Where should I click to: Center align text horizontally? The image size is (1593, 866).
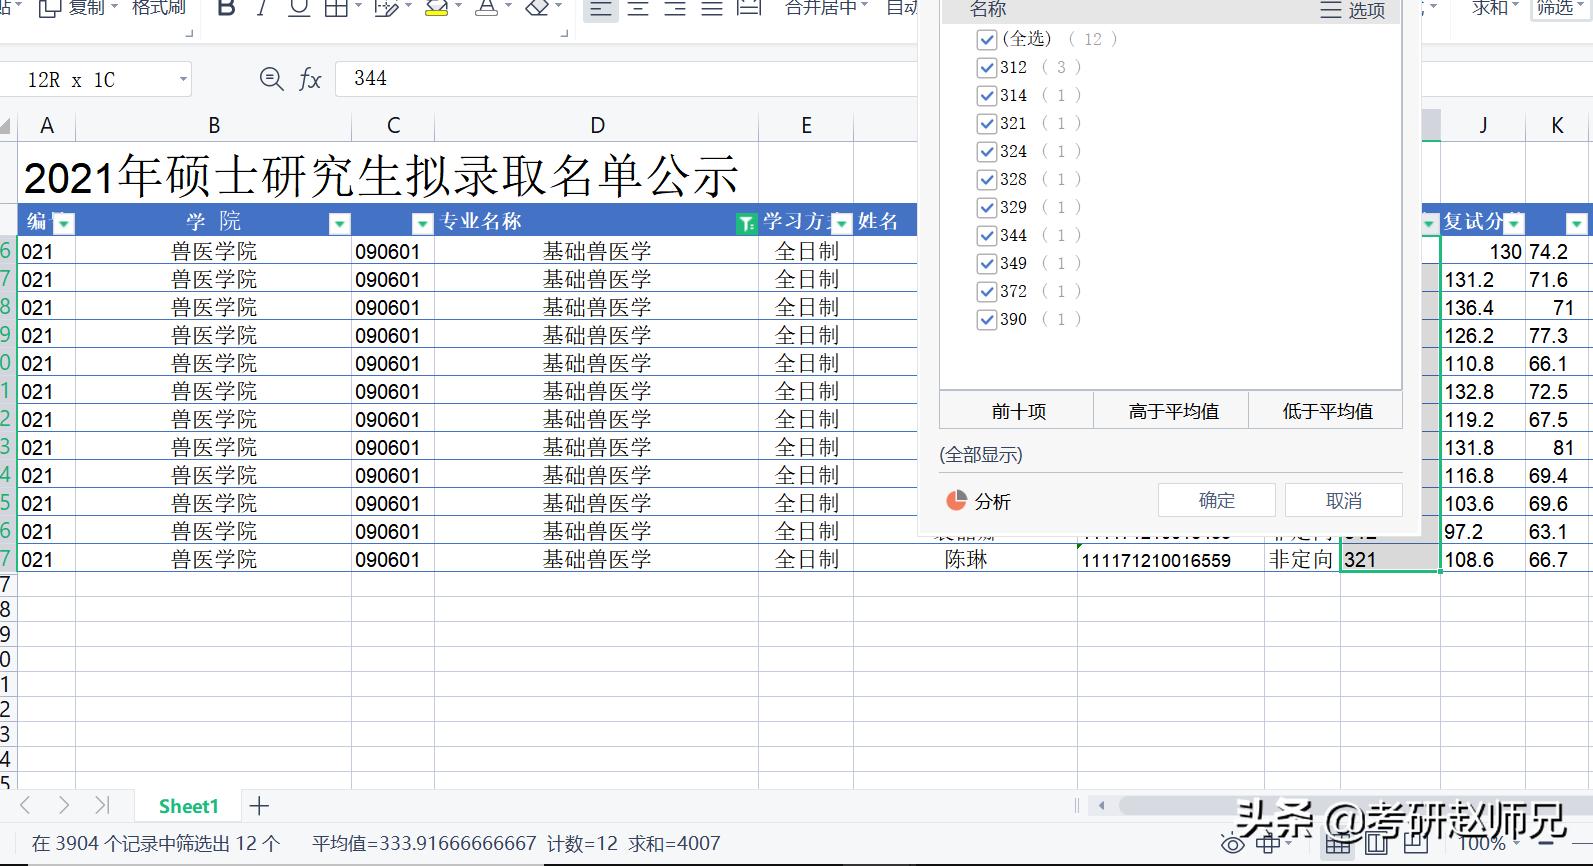638,8
